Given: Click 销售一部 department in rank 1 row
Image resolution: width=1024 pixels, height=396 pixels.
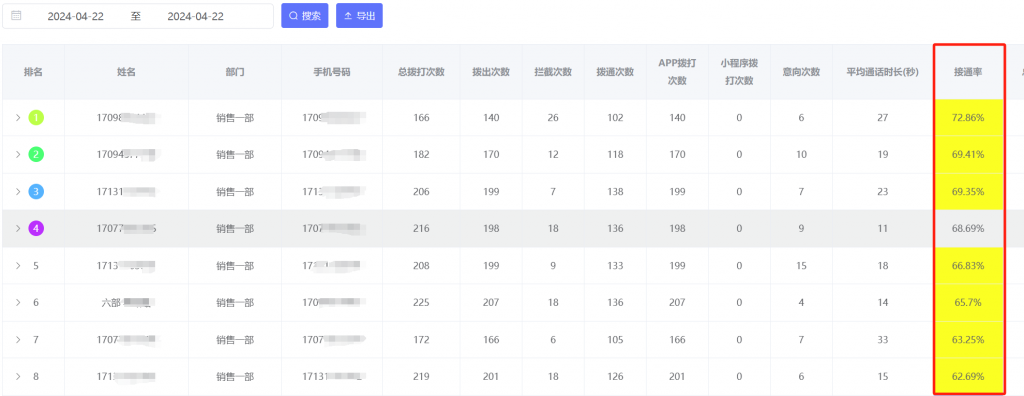Looking at the screenshot, I should (x=235, y=118).
